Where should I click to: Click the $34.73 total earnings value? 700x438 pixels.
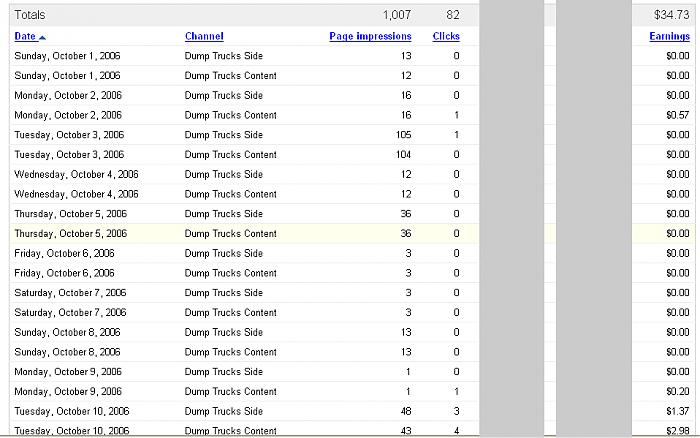click(673, 16)
